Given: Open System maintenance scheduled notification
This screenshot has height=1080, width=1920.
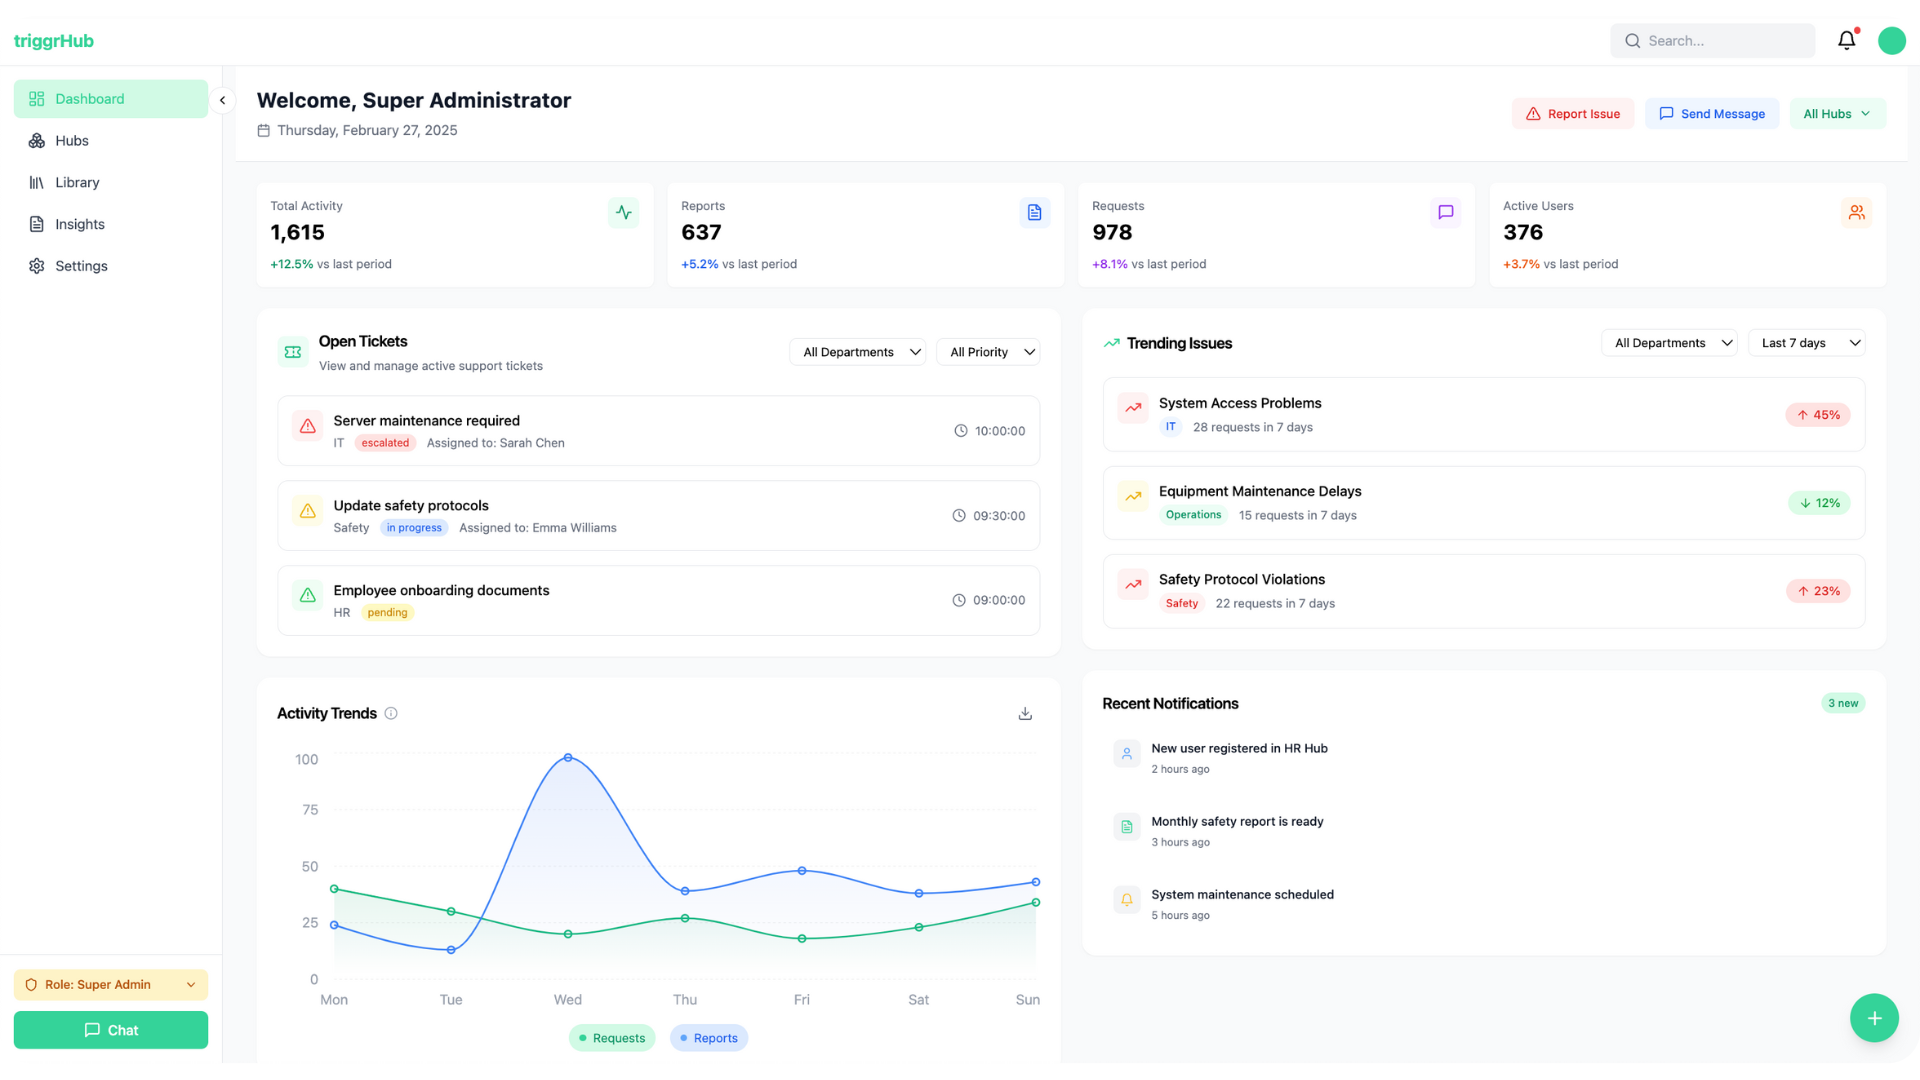Looking at the screenshot, I should (x=1484, y=904).
